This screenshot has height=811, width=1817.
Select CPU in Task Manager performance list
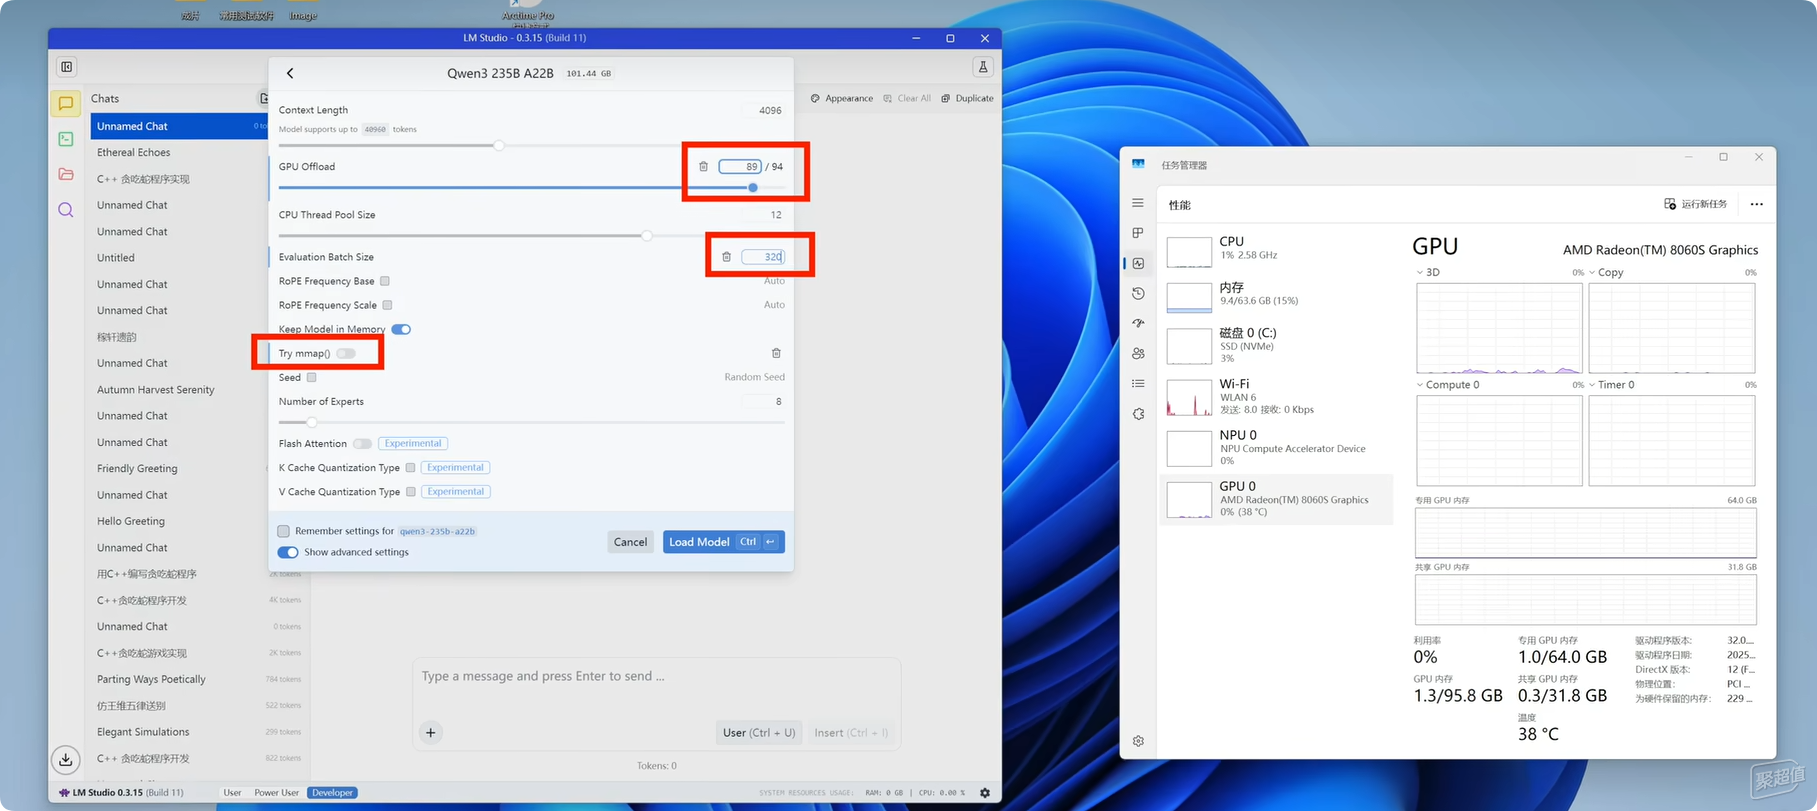pos(1275,249)
